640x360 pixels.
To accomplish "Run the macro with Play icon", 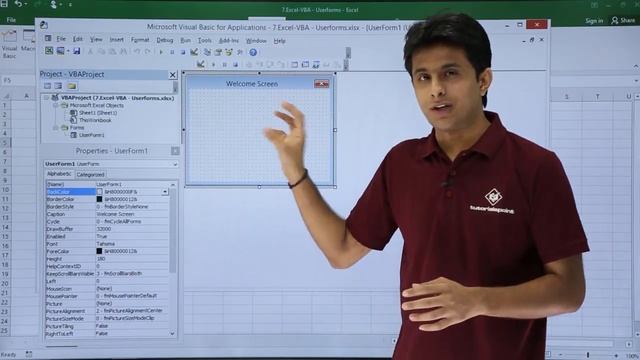I will (161, 52).
